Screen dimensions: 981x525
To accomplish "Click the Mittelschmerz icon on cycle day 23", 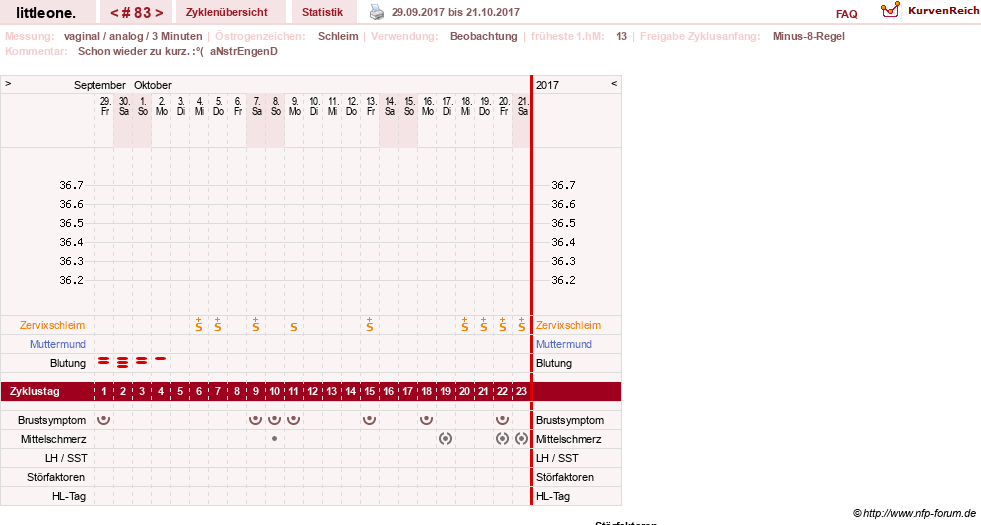I will pyautogui.click(x=522, y=439).
